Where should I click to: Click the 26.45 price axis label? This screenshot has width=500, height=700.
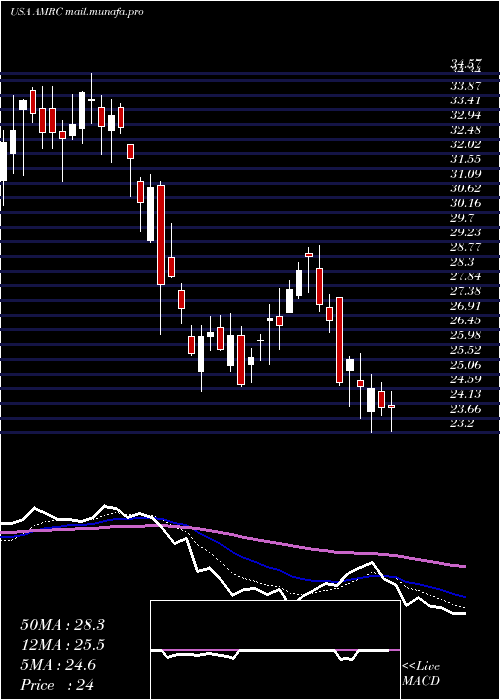pyautogui.click(x=465, y=321)
